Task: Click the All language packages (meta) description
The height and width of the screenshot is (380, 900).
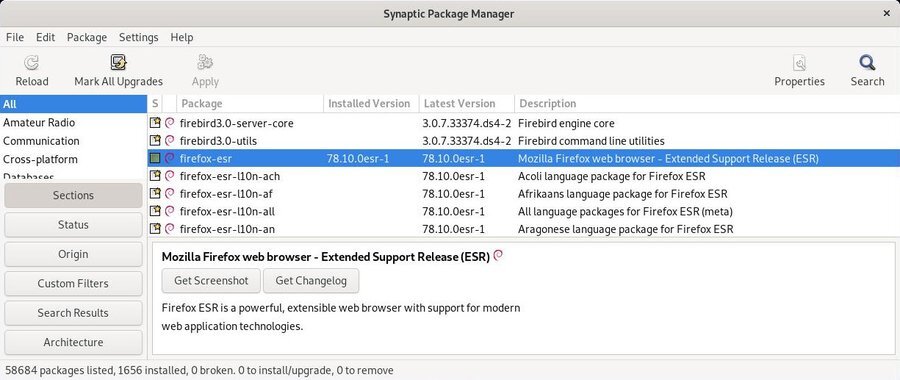Action: [625, 211]
